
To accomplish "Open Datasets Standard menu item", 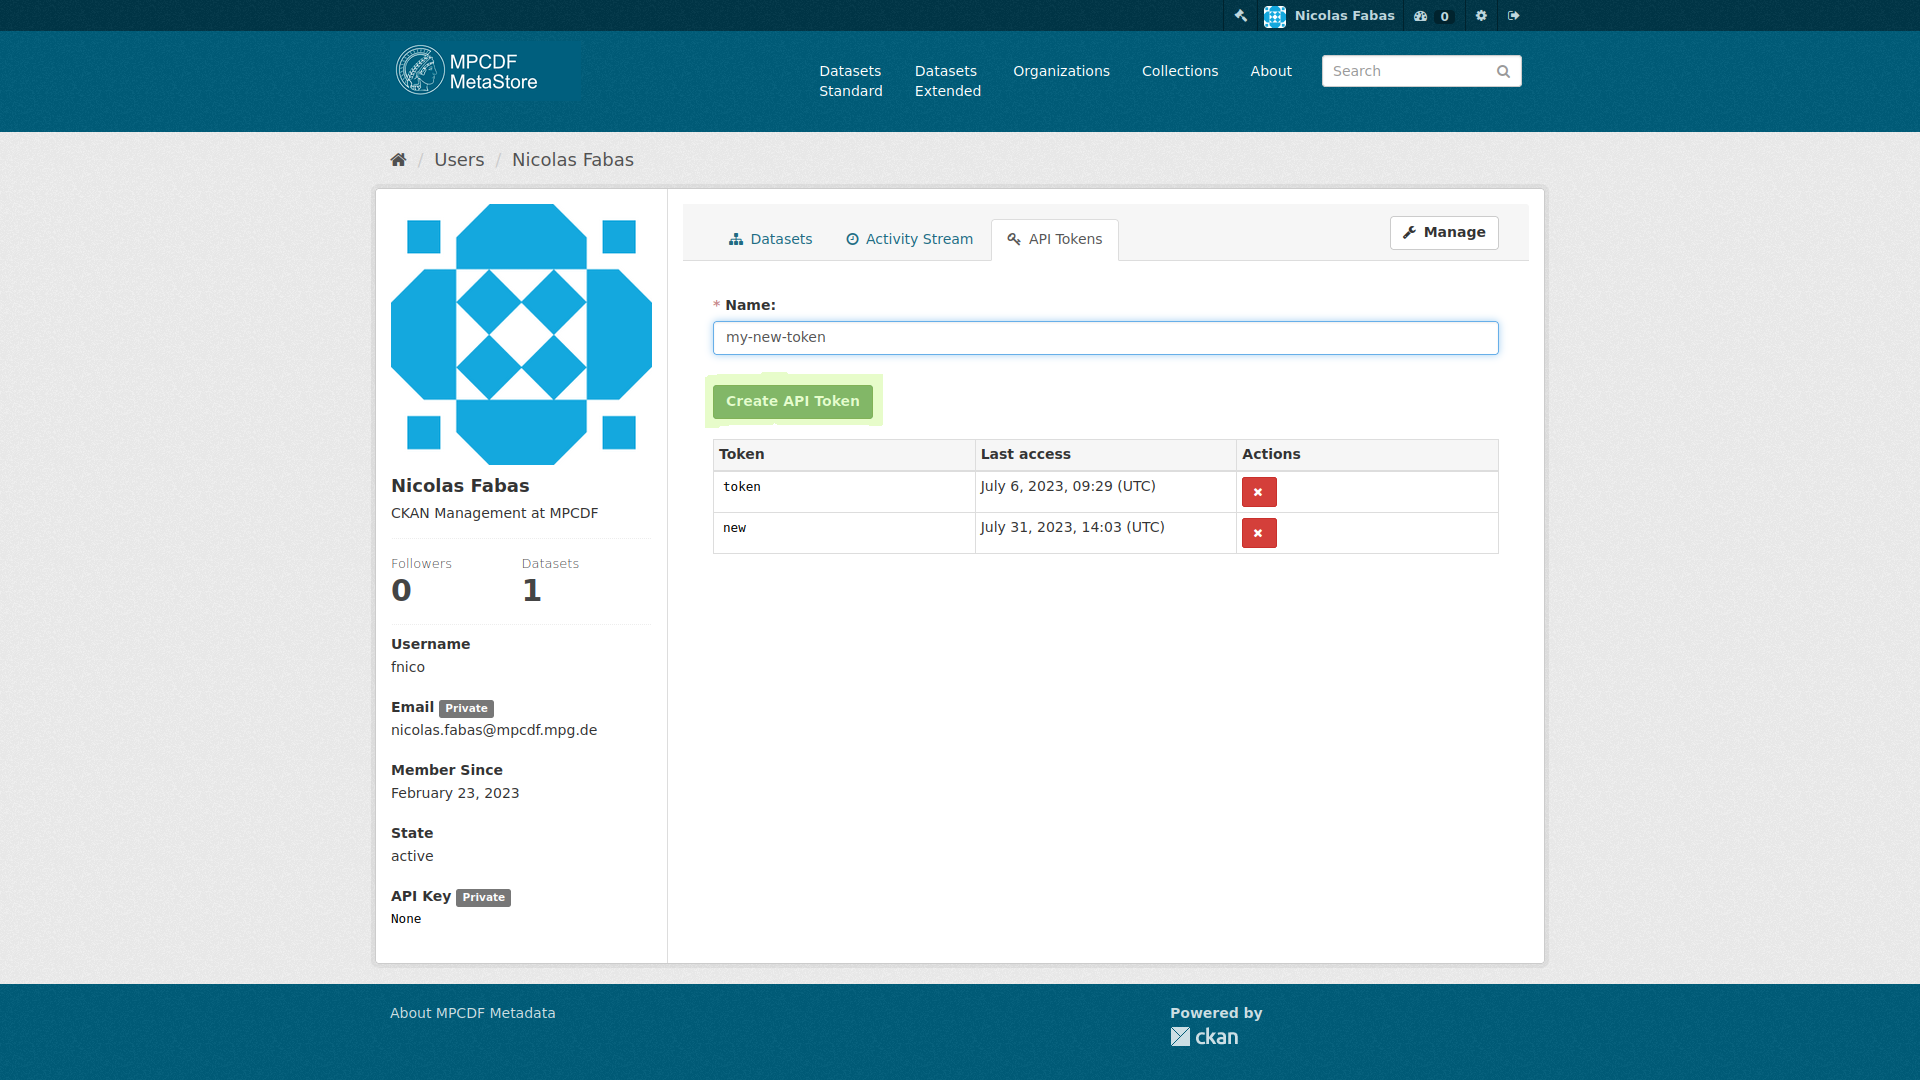I will [x=851, y=81].
